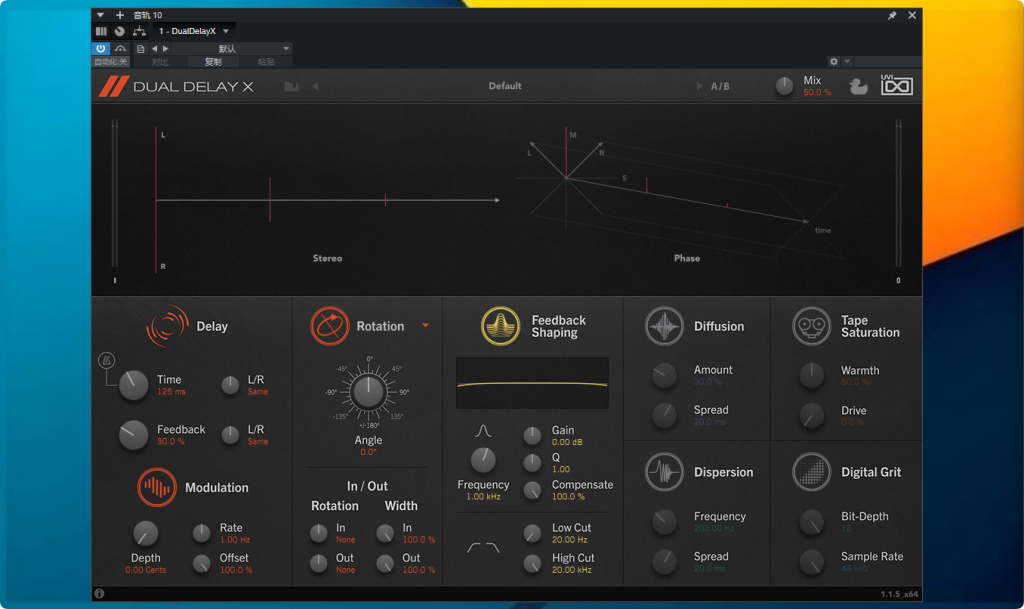Viewport: 1024px width, 609px height.
Task: Click the info icon in the status bar
Action: (99, 593)
